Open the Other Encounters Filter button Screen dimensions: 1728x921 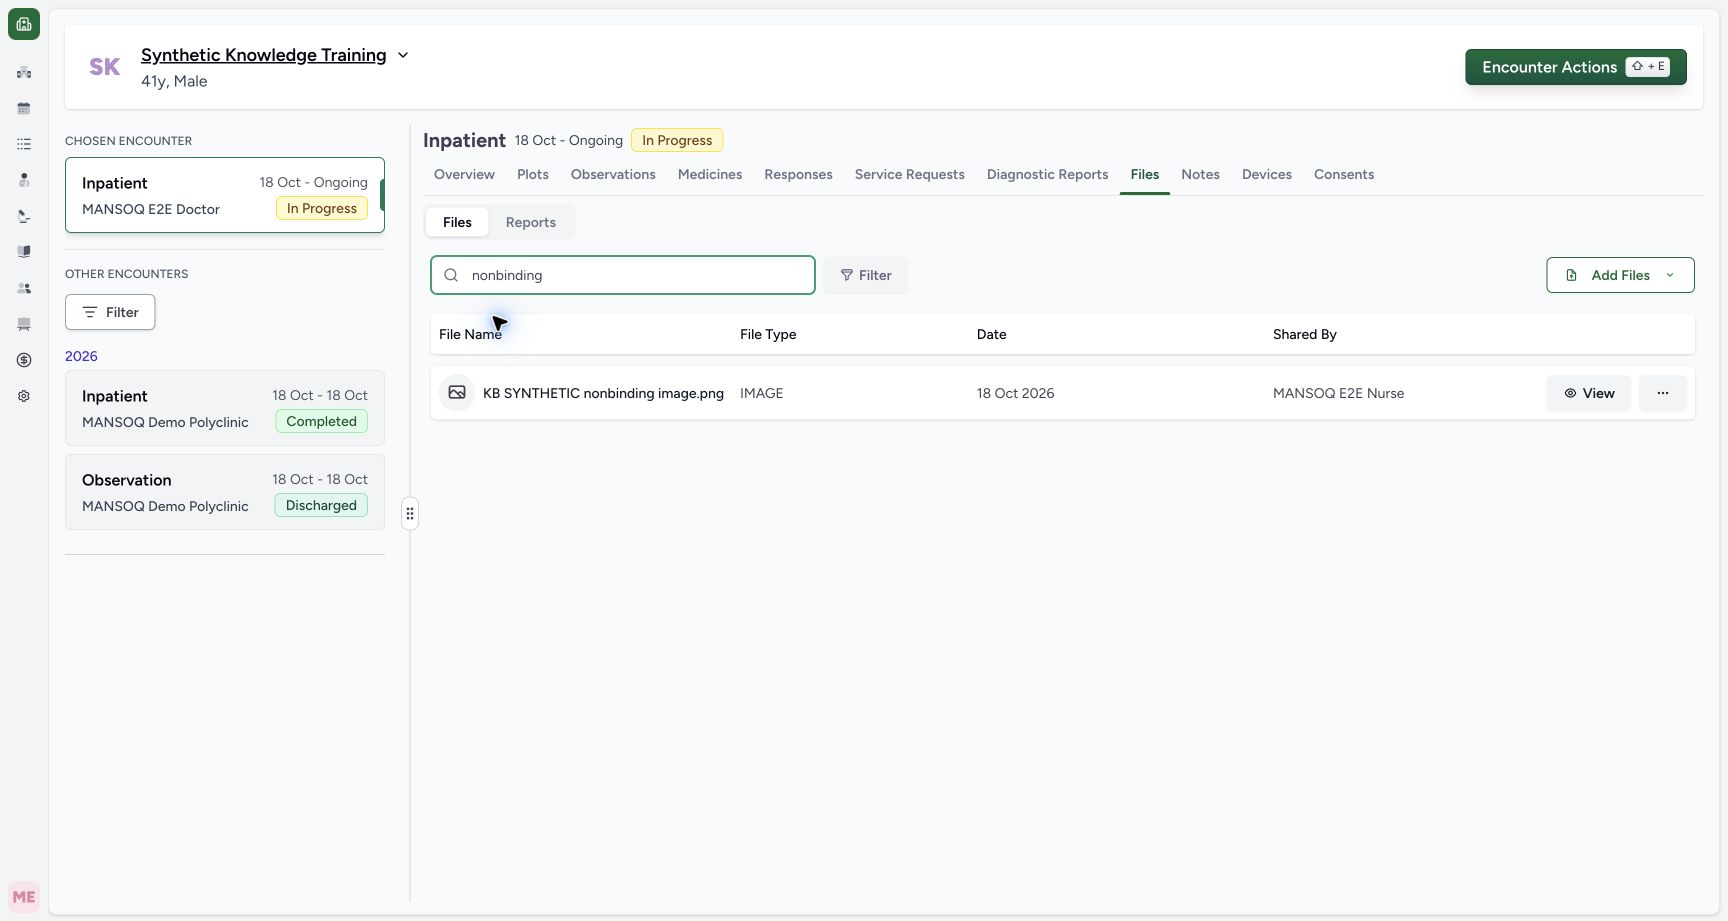click(110, 312)
